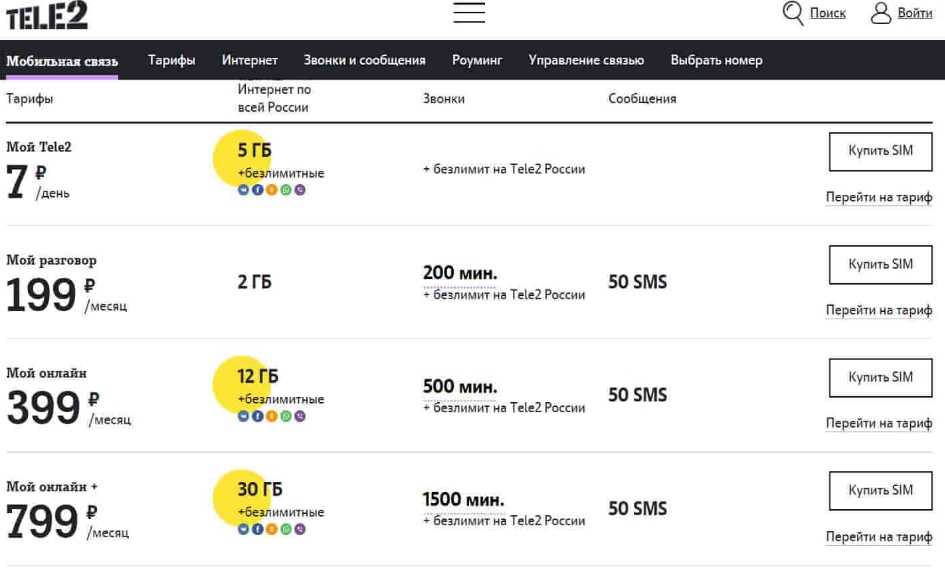Viewport: 945px width, 568px height.
Task: Open the hamburger menu icon
Action: click(469, 13)
